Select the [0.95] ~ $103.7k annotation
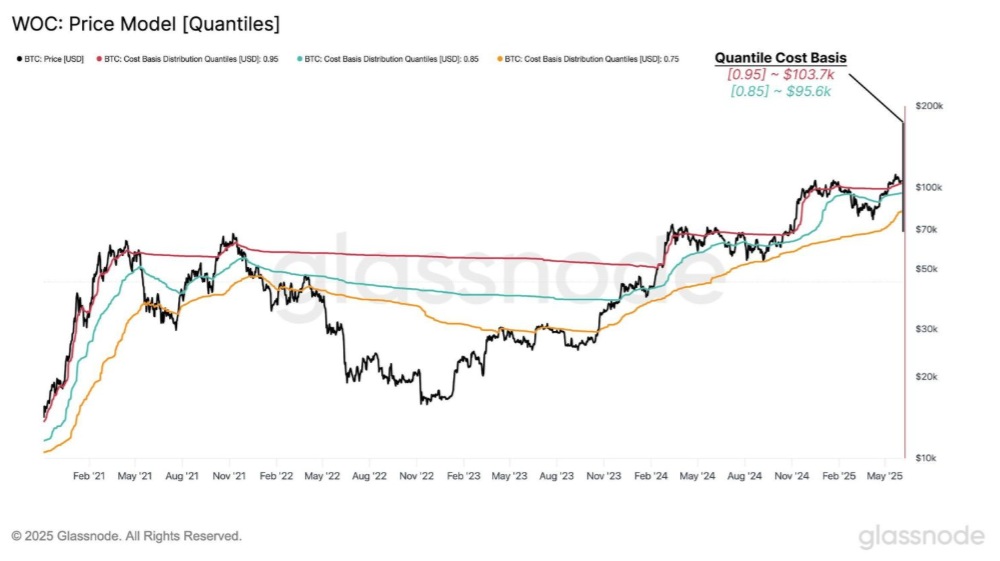This screenshot has width=1000, height=561. tap(781, 75)
